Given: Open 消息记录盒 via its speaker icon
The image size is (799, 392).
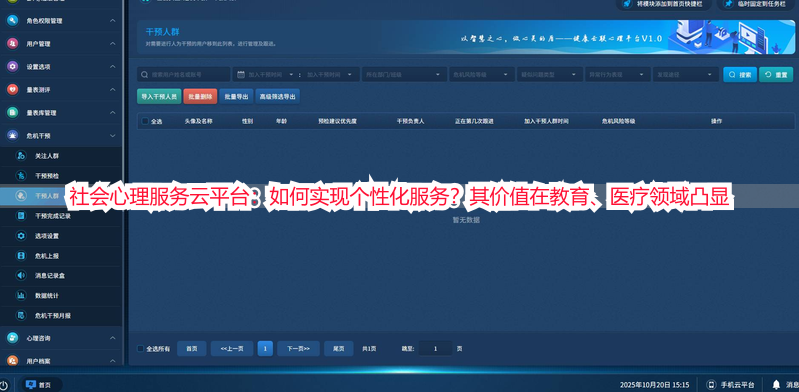Looking at the screenshot, I should tap(21, 275).
